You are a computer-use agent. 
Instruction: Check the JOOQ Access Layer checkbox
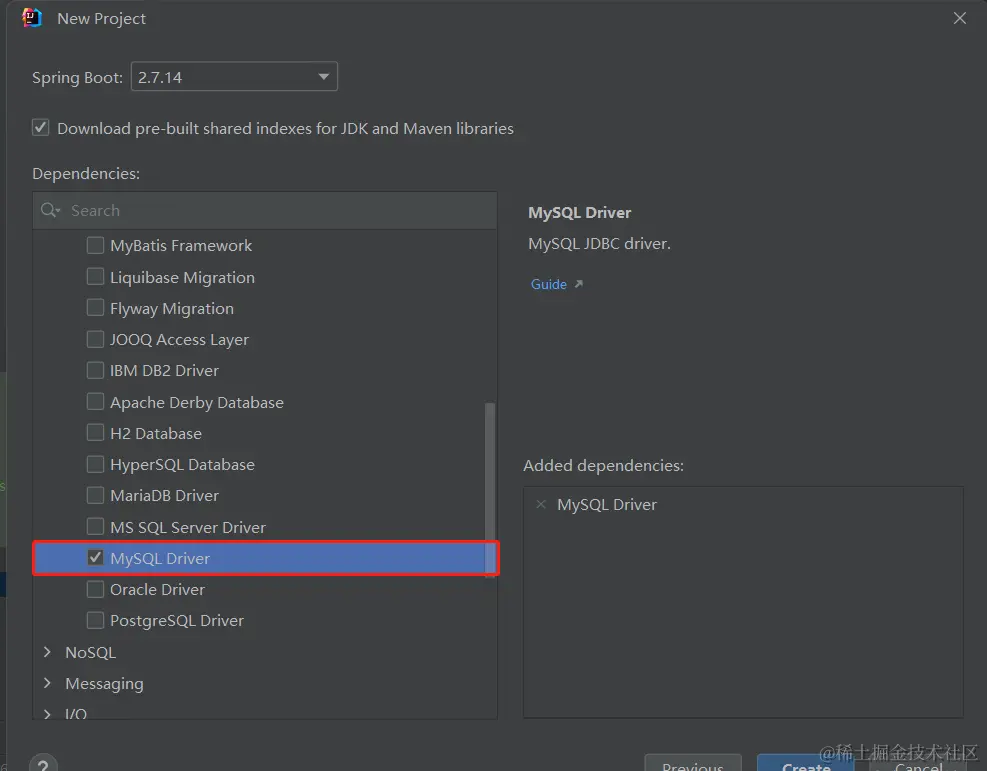95,339
